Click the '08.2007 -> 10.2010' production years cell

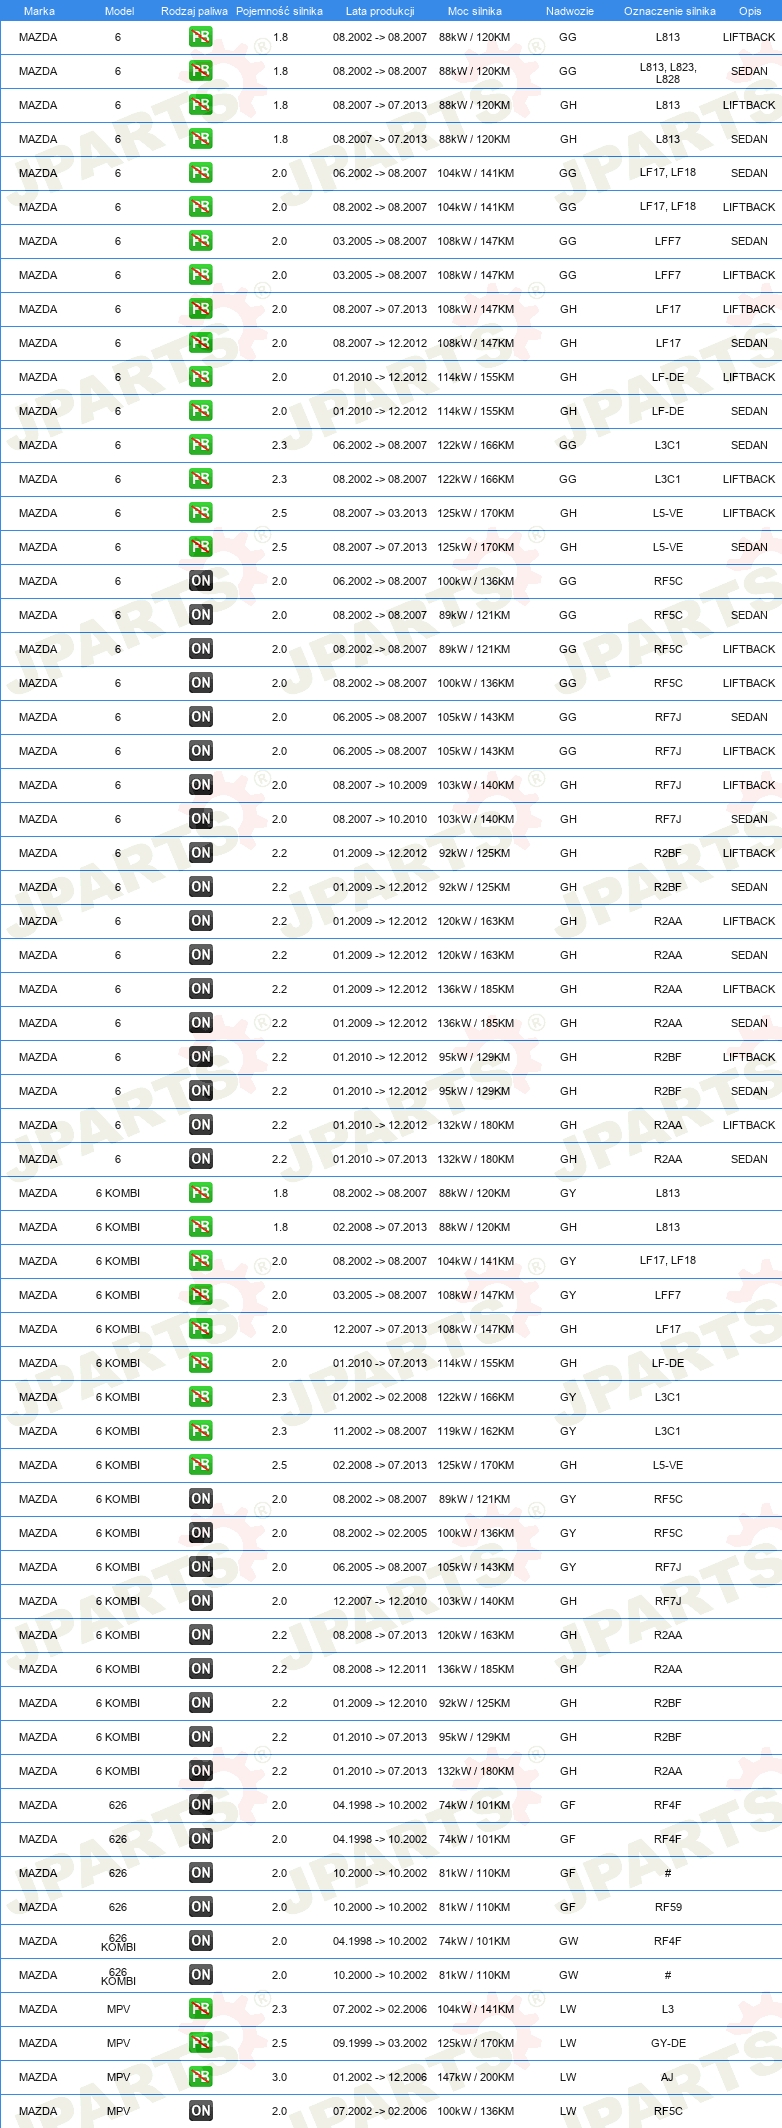[380, 819]
